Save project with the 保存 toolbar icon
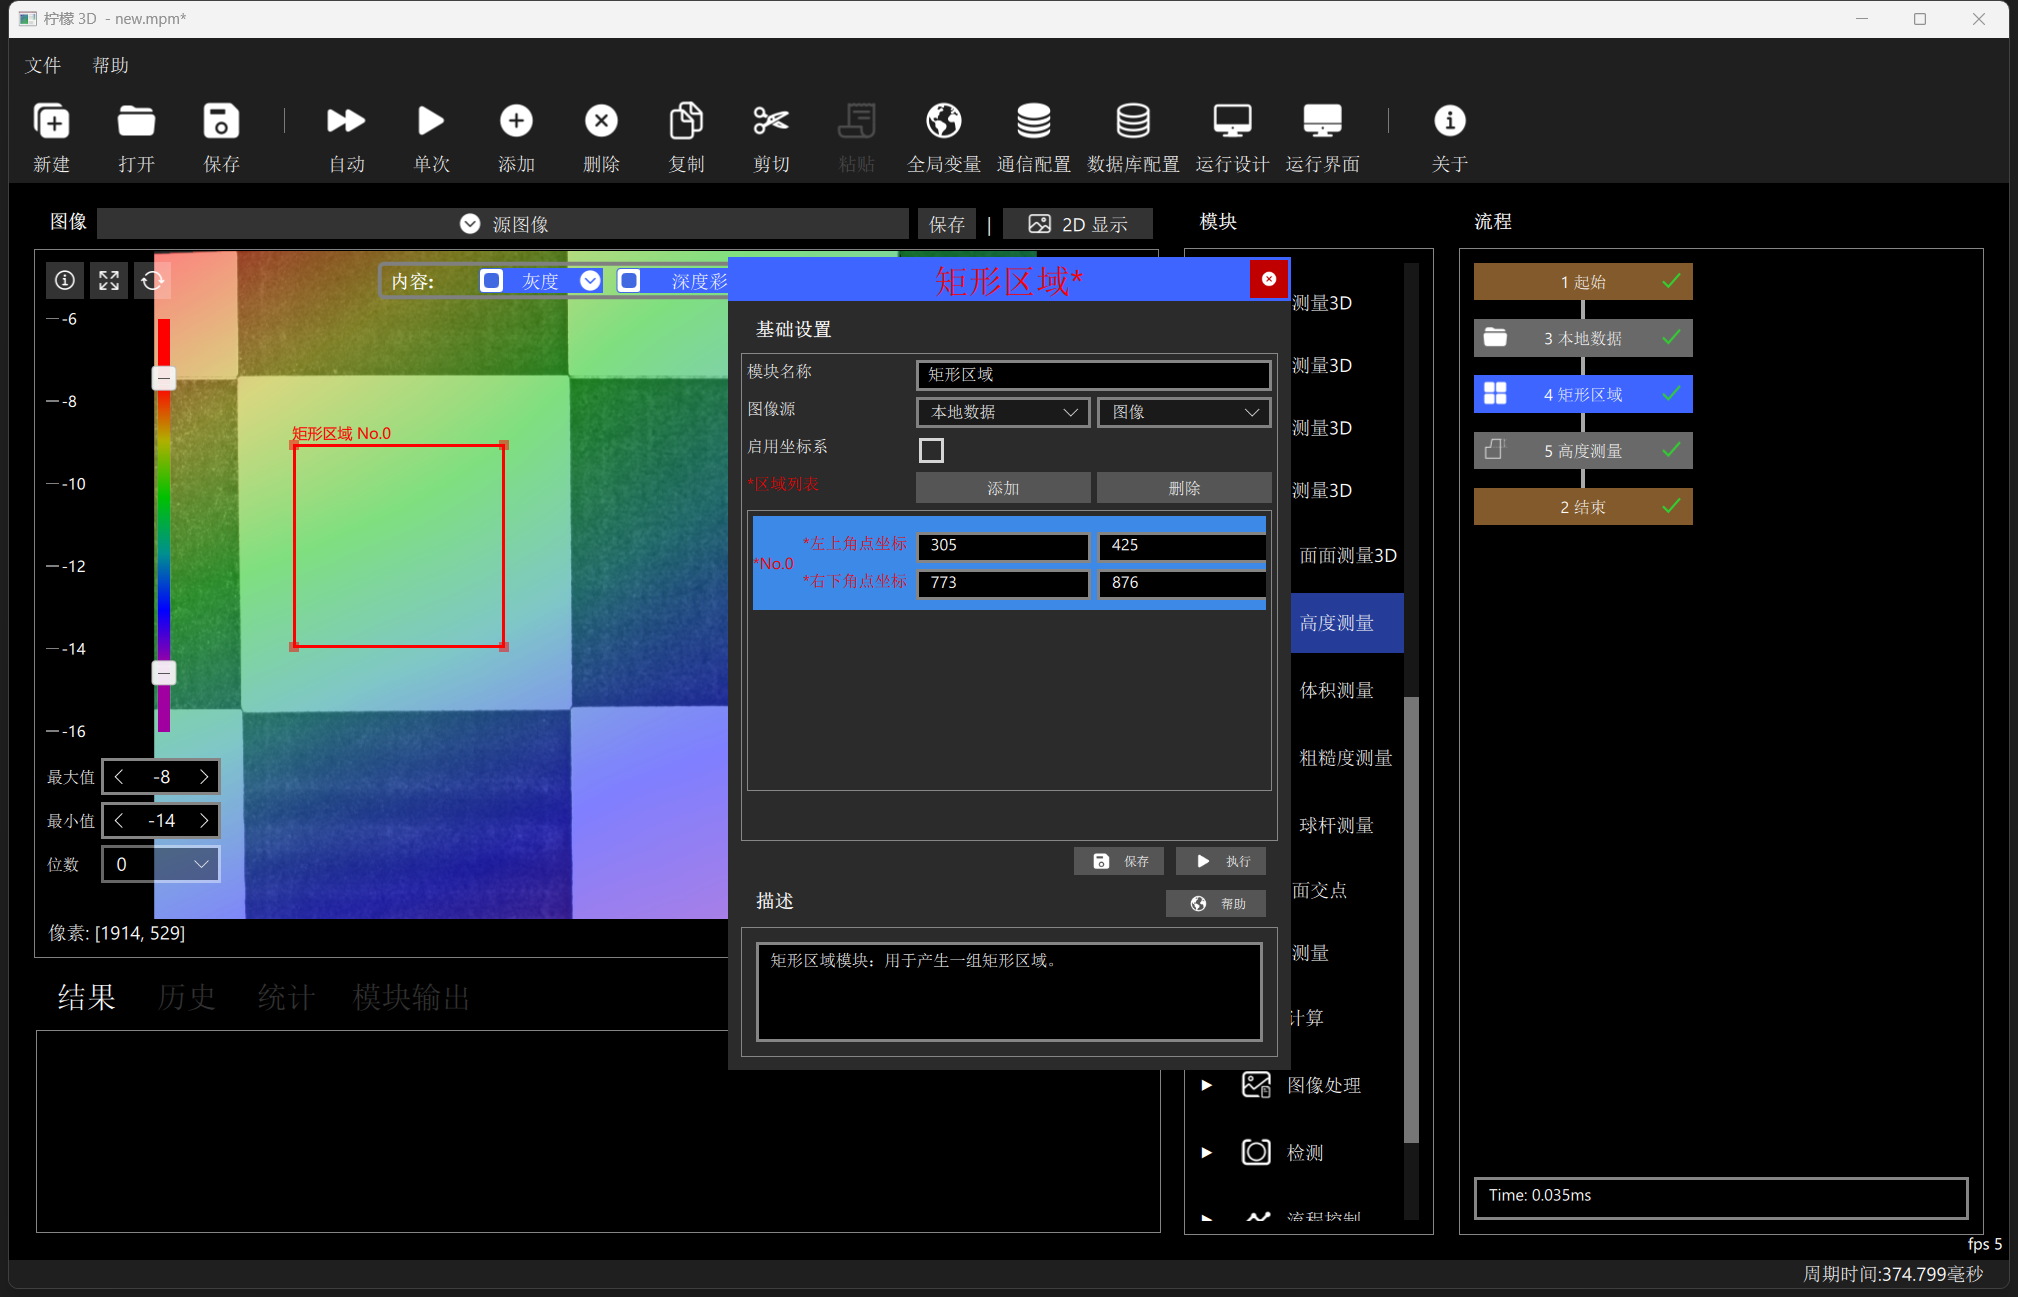 [221, 122]
